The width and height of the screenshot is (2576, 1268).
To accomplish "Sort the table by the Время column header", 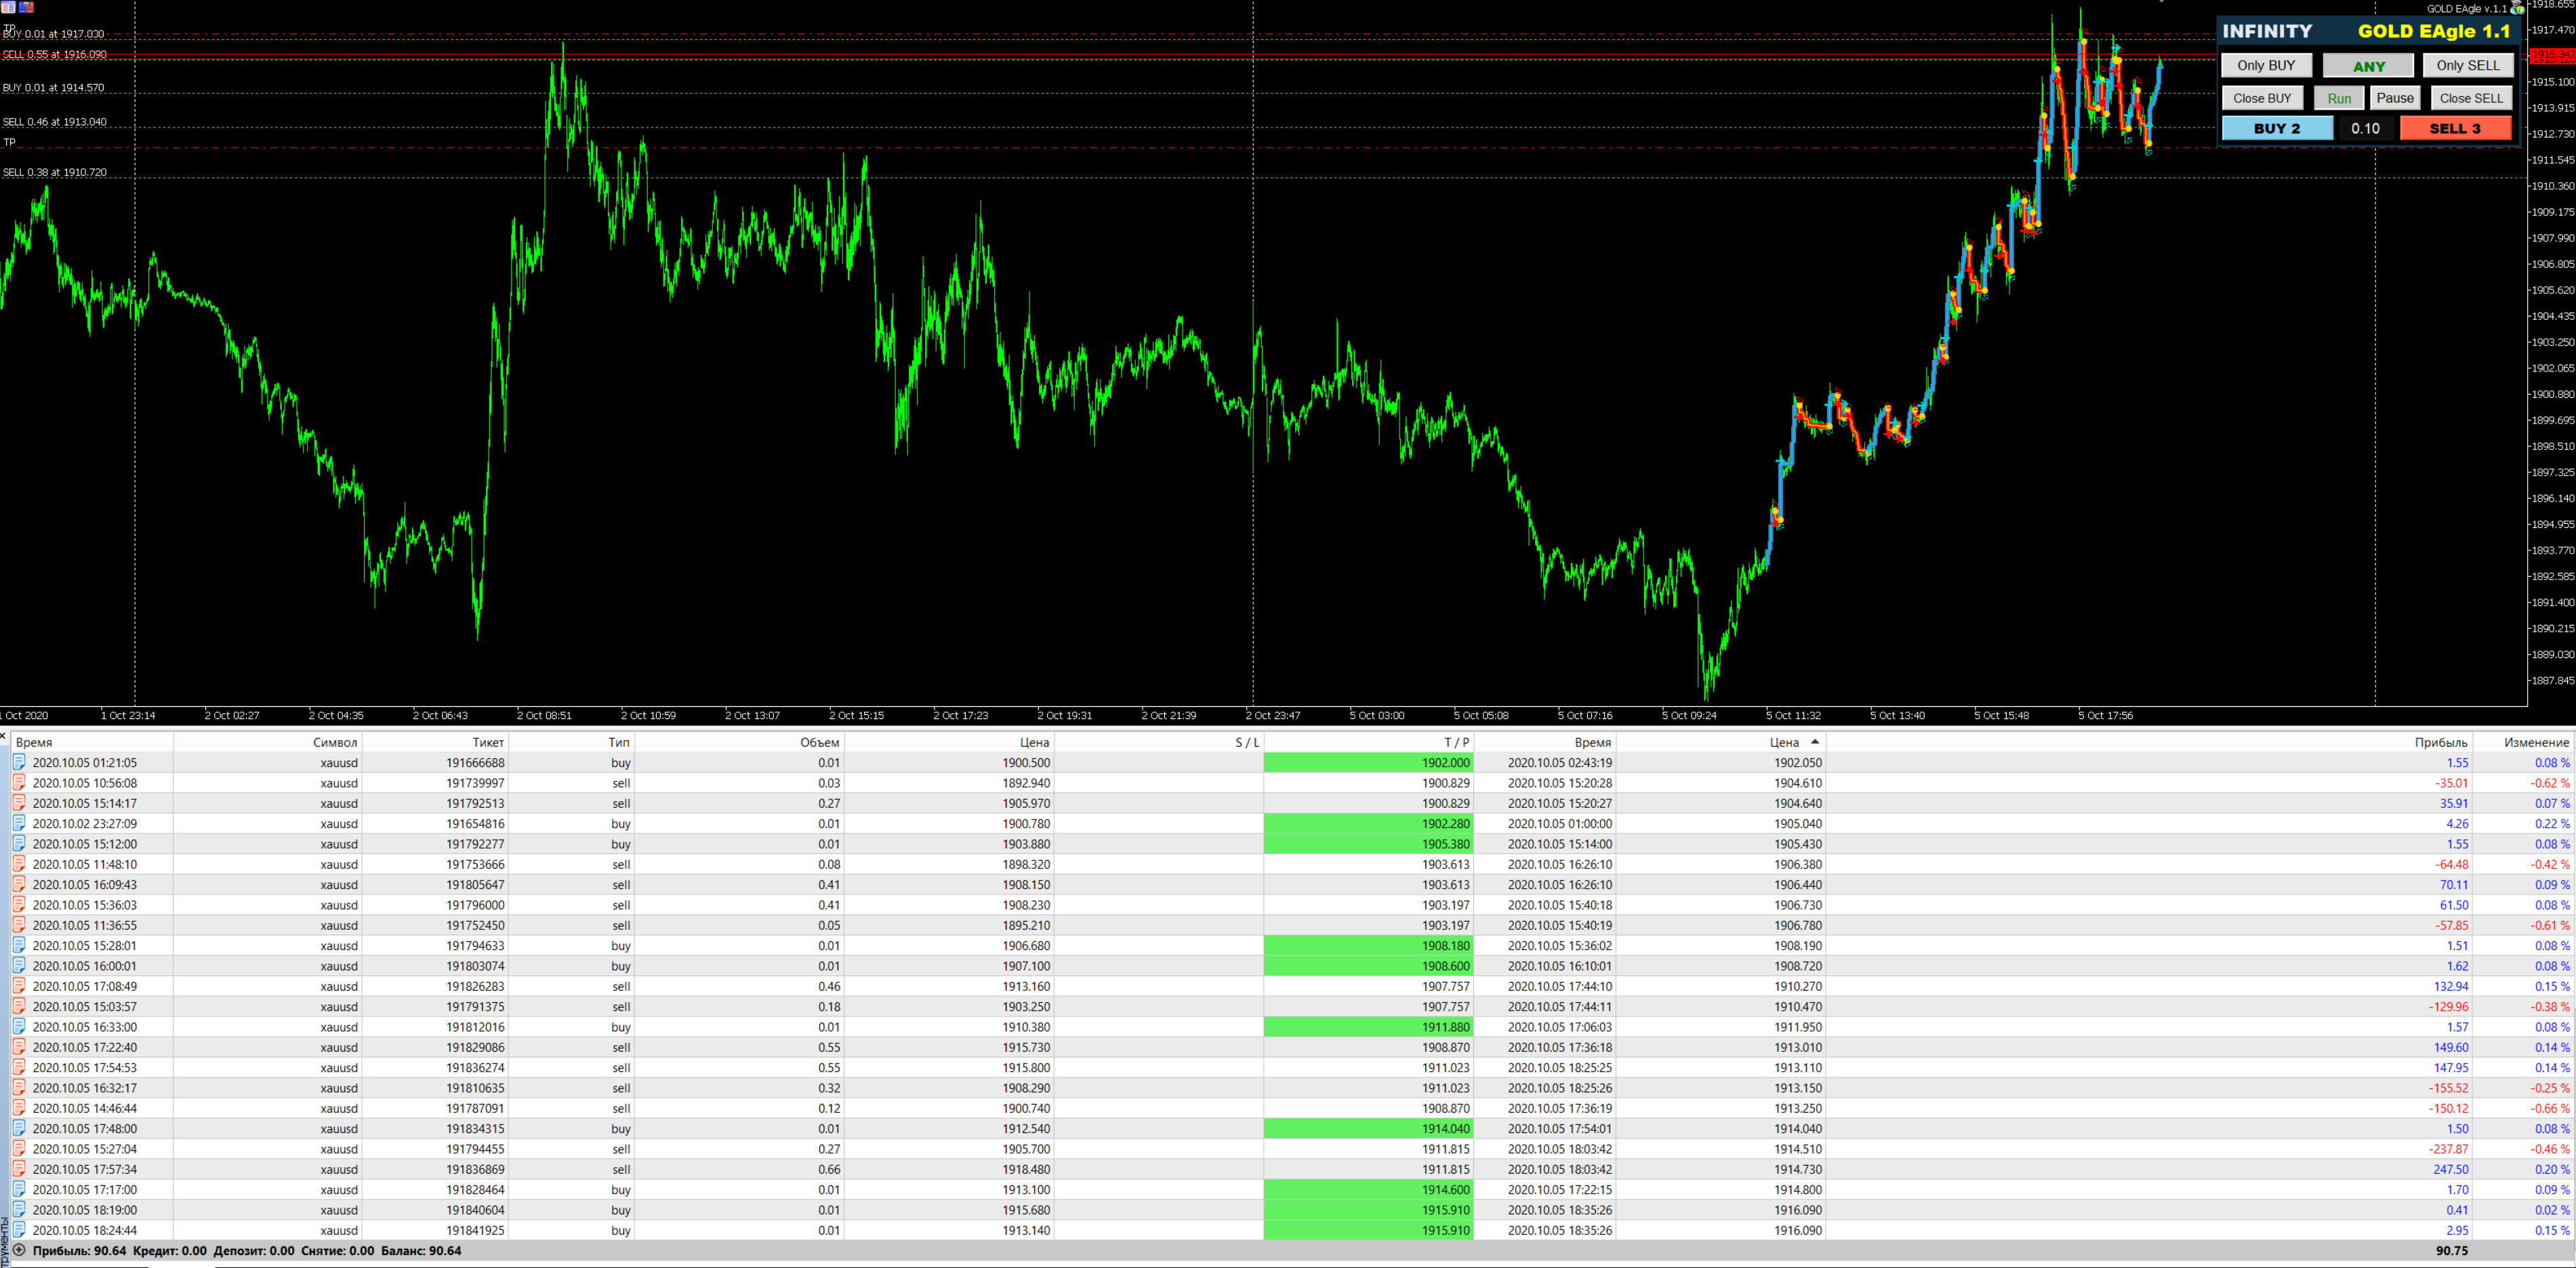I will coord(34,742).
